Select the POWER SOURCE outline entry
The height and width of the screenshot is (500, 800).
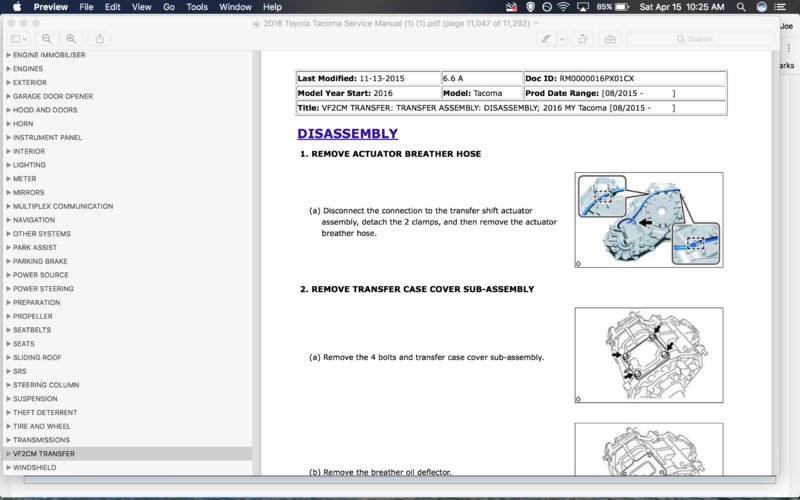pos(41,275)
